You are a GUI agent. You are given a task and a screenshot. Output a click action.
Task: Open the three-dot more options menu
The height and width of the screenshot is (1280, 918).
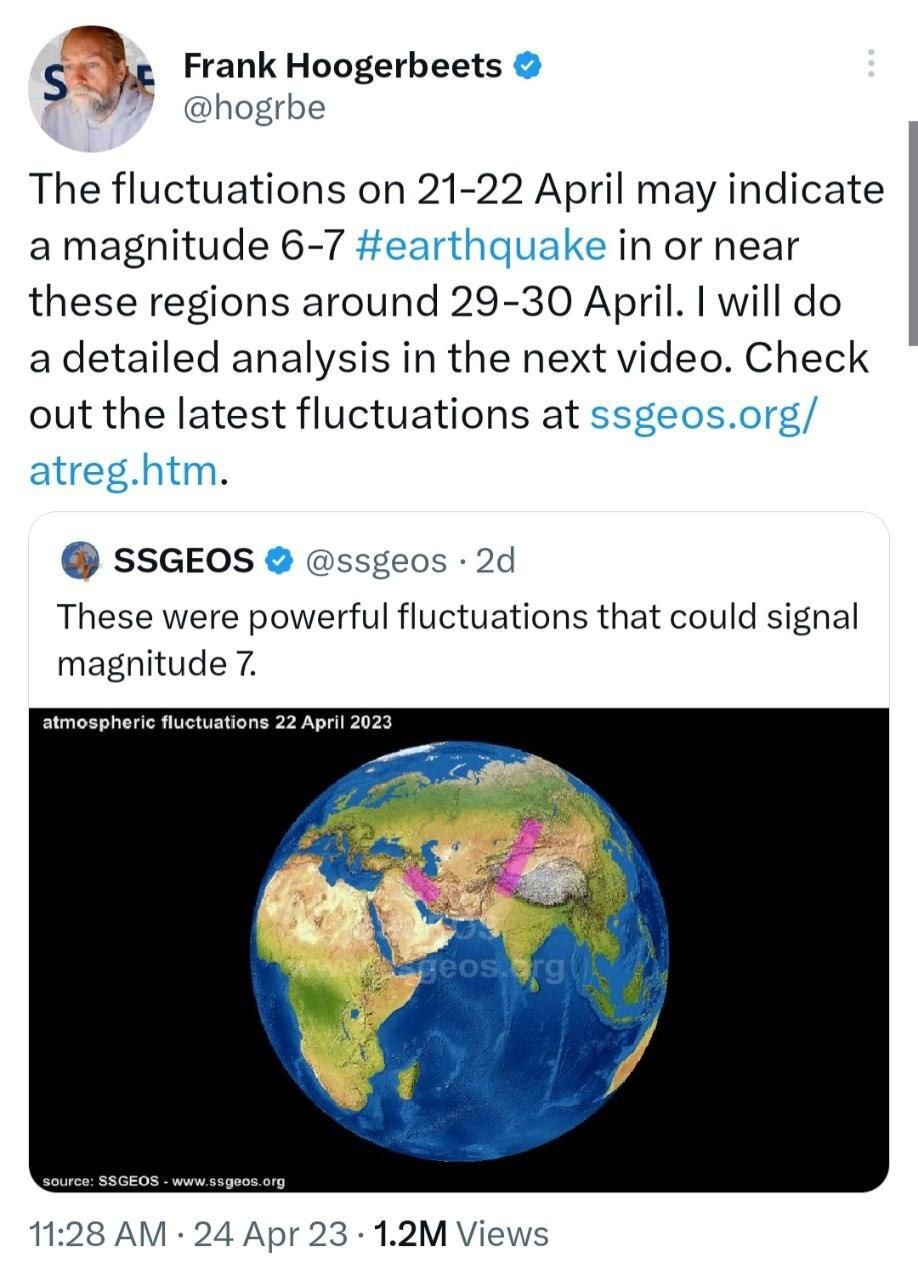point(871,64)
